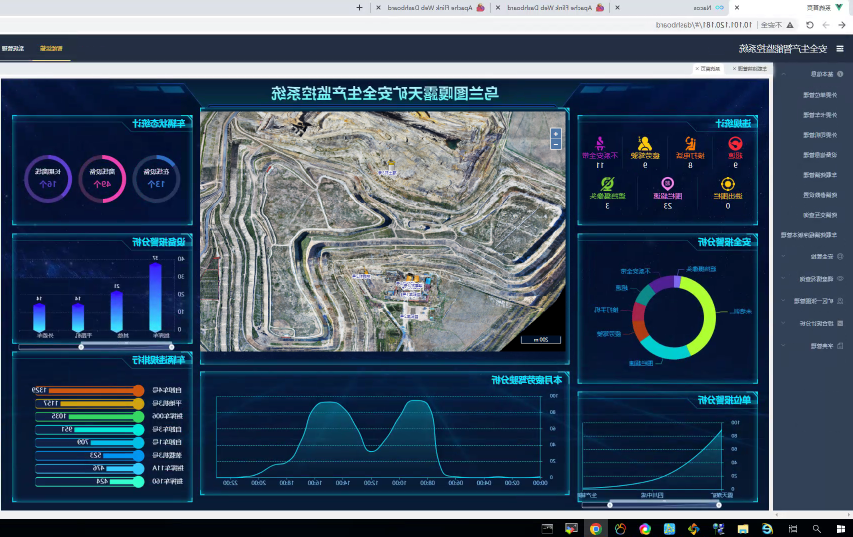Switch to the 系统管理 top tab
Viewport: 853px width, 537px height.
tap(14, 48)
